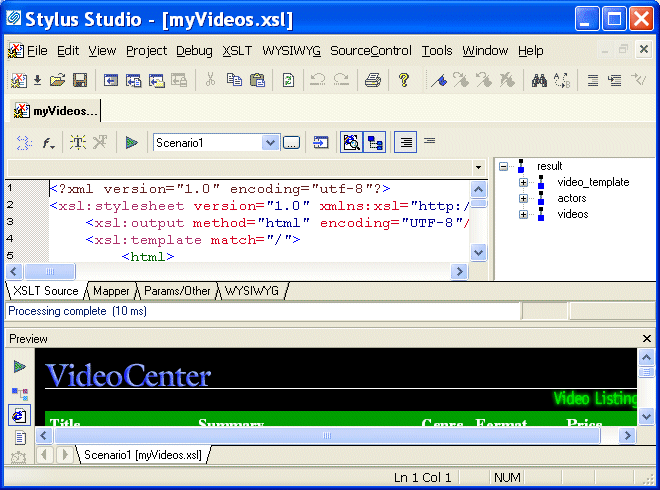Open file using the folder icon

[58, 81]
